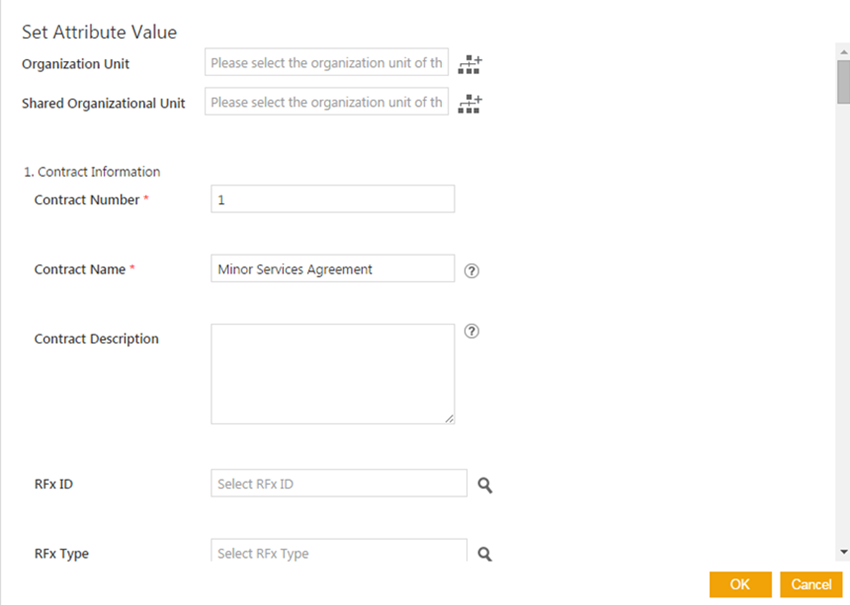The image size is (850, 605).
Task: Select the RFx Type lookup field
Action: 338,552
